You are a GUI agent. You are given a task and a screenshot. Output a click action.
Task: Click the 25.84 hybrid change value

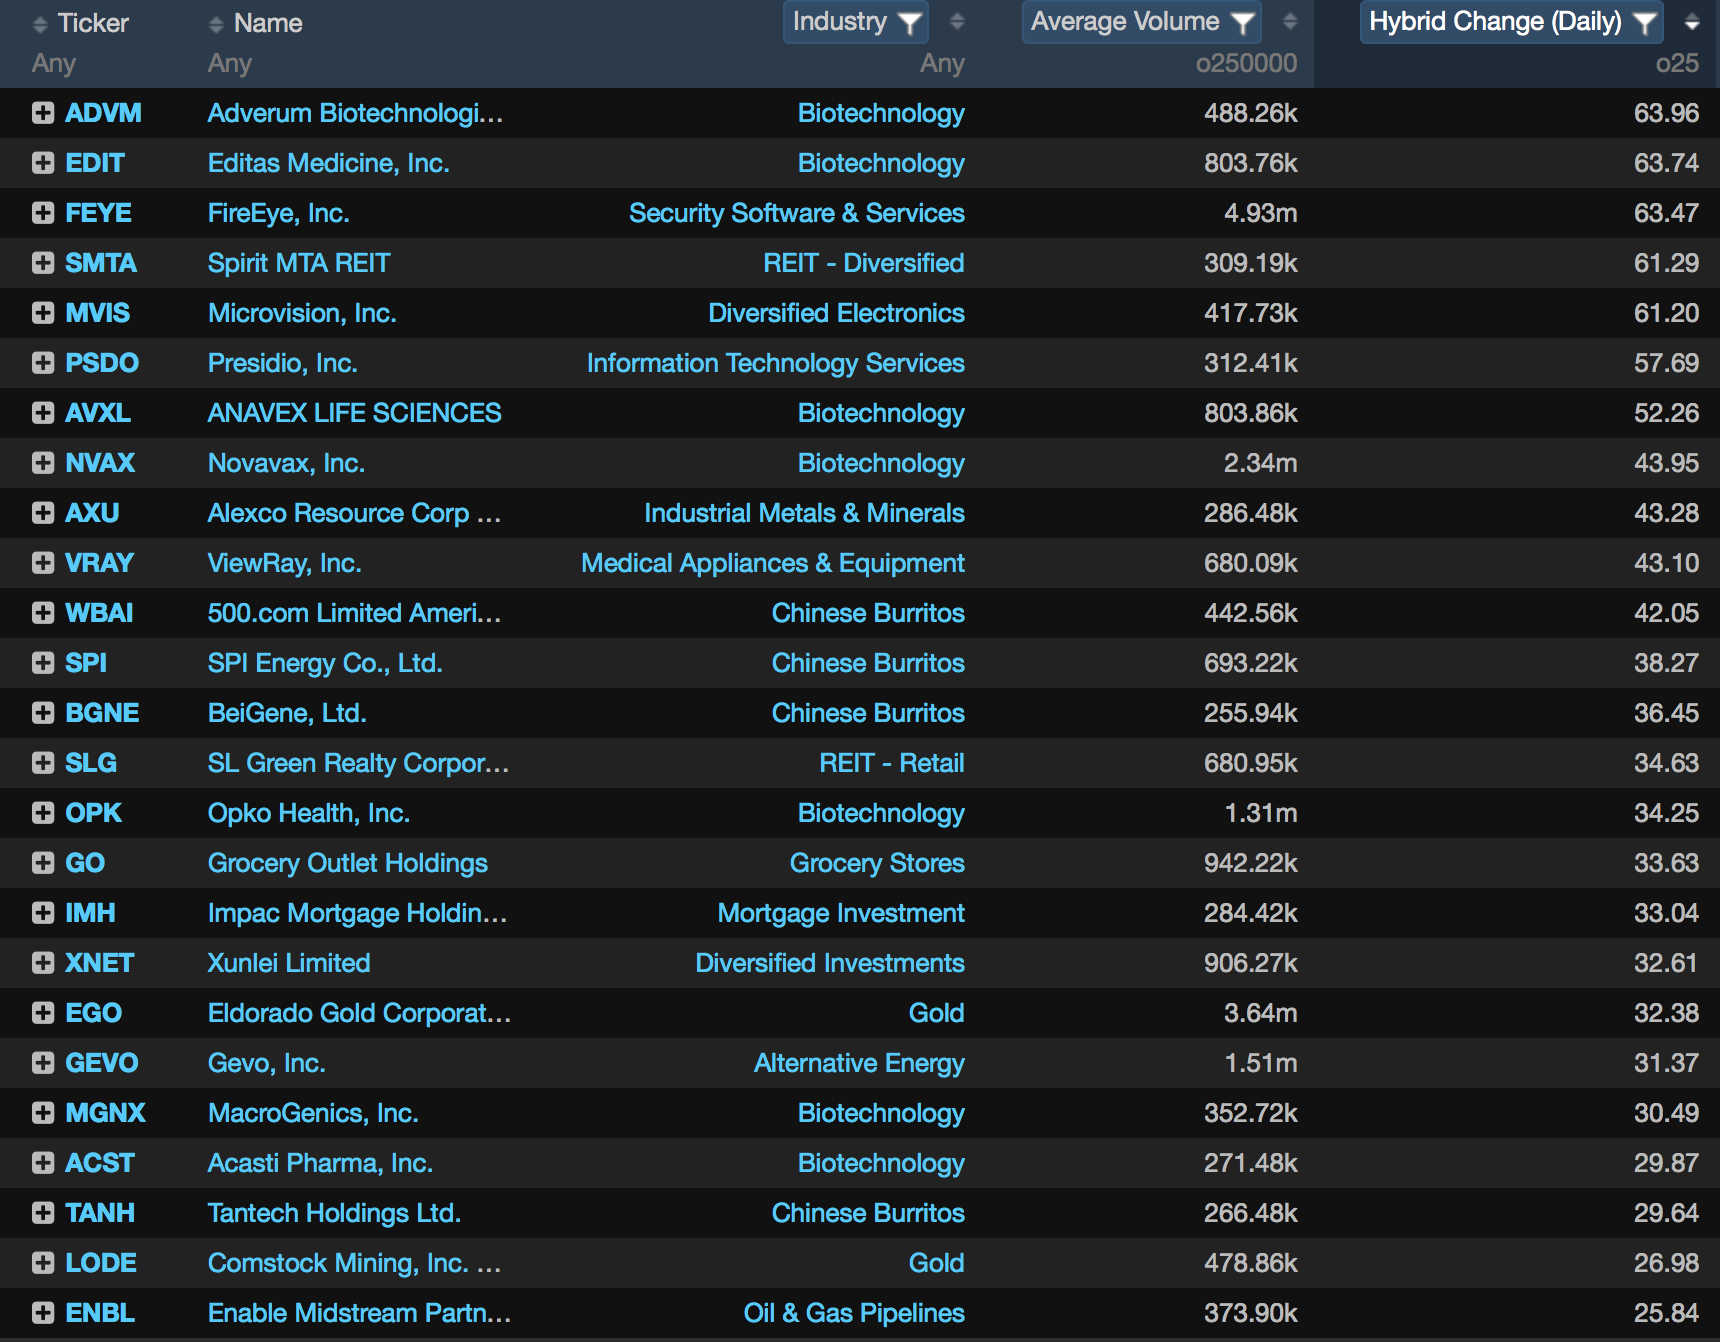(x=1666, y=1313)
